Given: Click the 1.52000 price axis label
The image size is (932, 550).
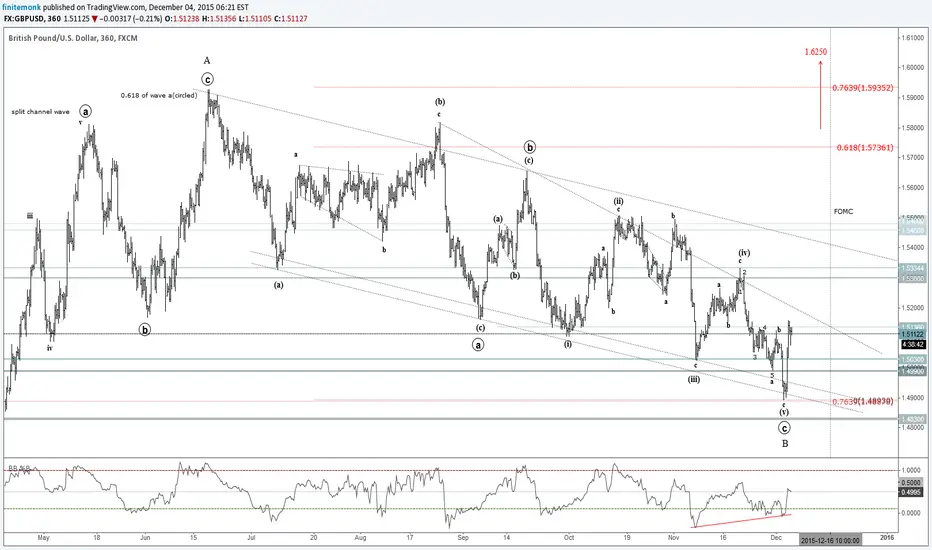Looking at the screenshot, I should (x=912, y=308).
